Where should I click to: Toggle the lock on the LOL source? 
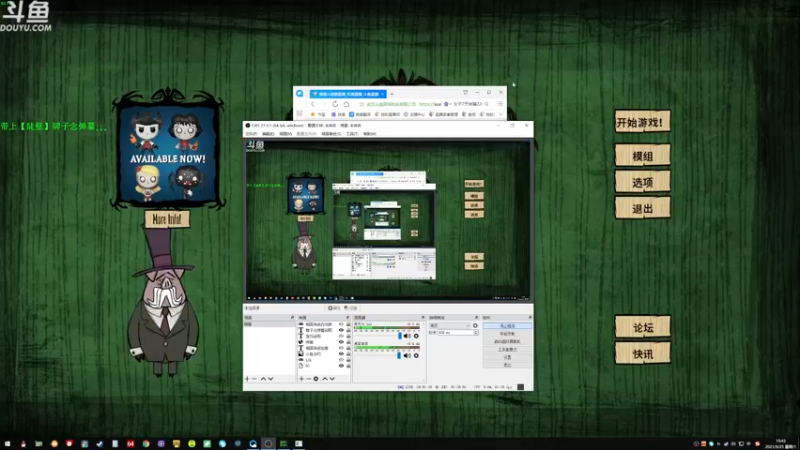click(348, 360)
